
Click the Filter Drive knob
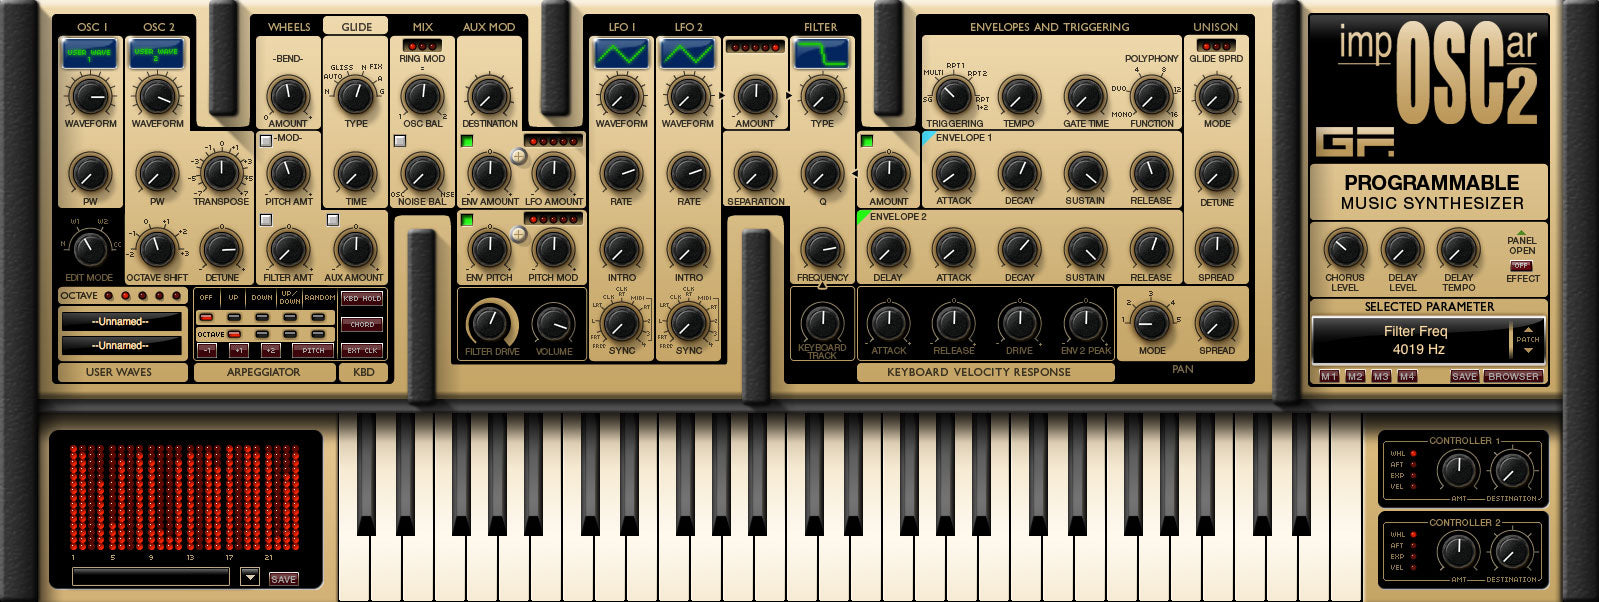(489, 323)
